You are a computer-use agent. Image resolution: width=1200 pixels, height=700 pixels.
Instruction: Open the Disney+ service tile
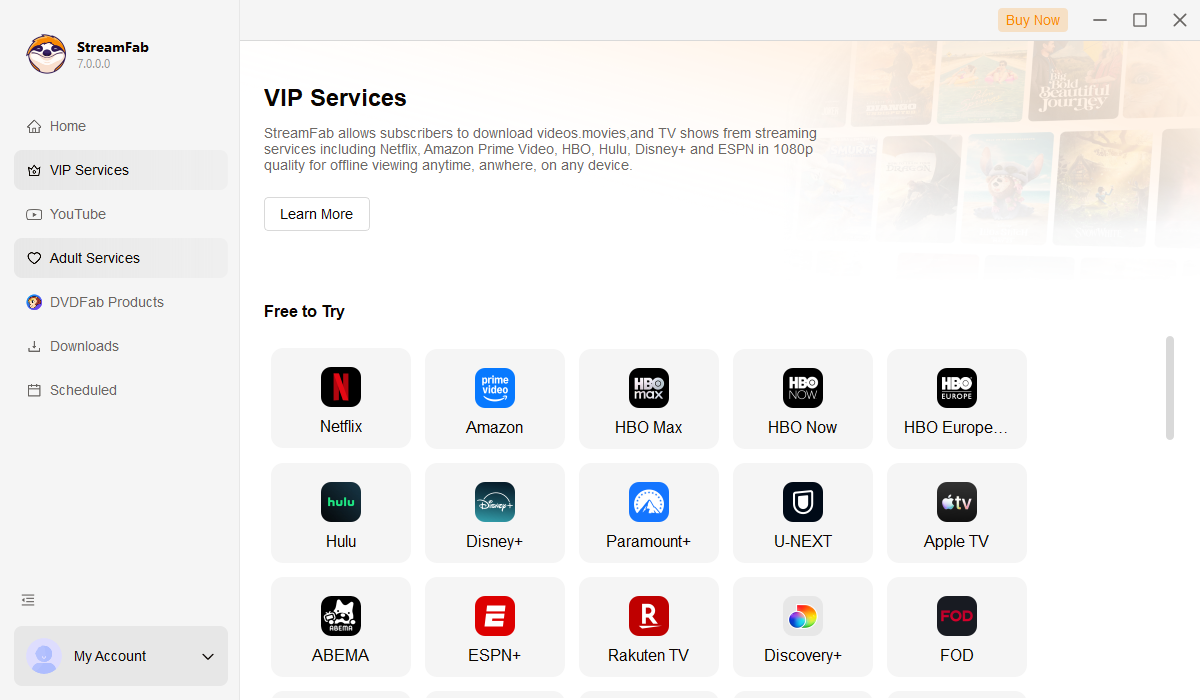(495, 512)
